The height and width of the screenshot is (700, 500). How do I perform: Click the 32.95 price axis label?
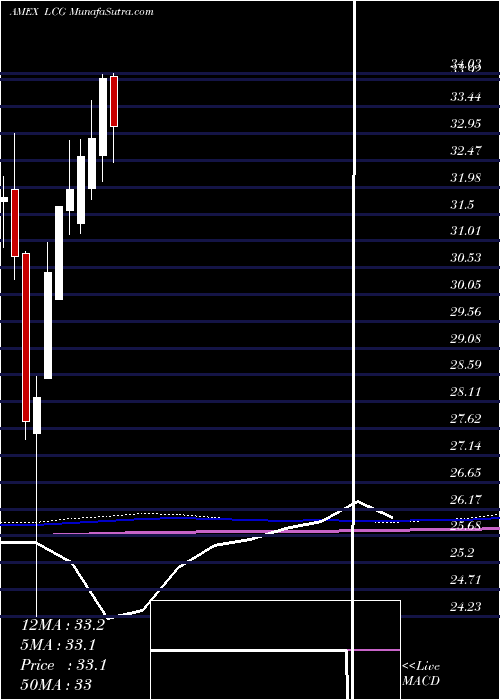pyautogui.click(x=466, y=124)
